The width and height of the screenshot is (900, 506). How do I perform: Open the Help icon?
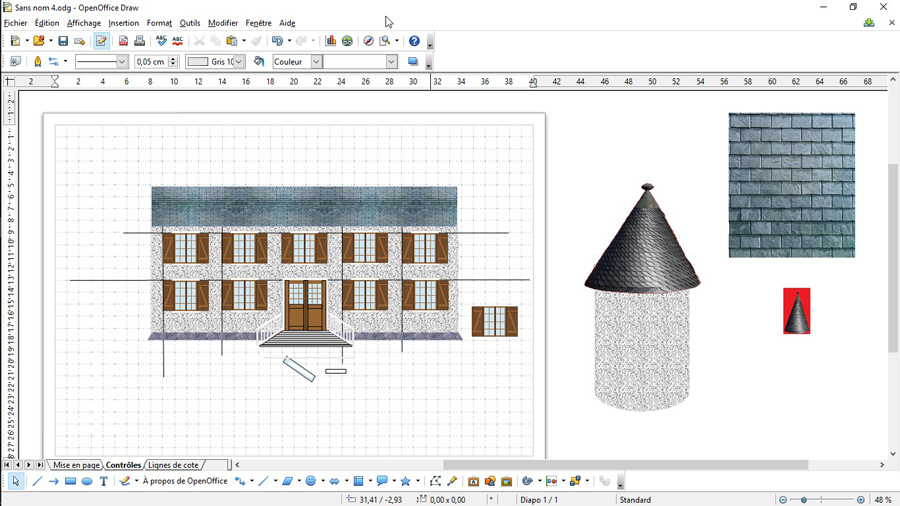(414, 41)
